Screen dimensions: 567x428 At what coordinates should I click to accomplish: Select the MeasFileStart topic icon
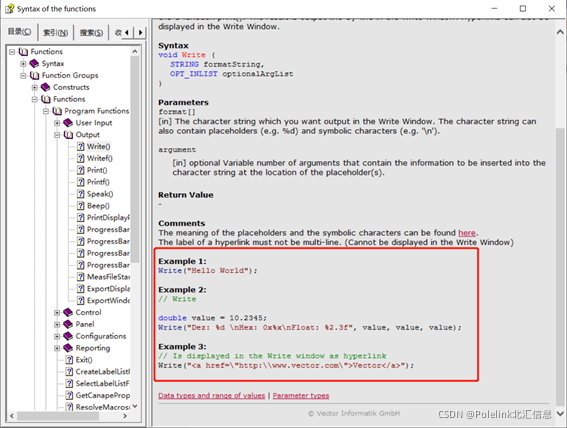click(81, 277)
